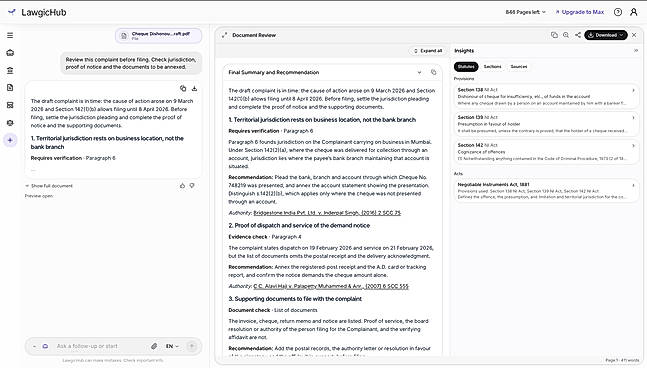
Task: Expand the Show full document toggle
Action: [49, 186]
